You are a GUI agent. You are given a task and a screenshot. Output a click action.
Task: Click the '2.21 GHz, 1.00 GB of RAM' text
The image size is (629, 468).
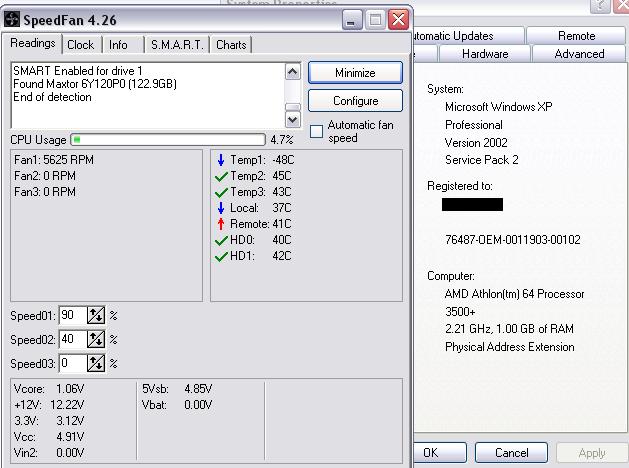click(509, 329)
